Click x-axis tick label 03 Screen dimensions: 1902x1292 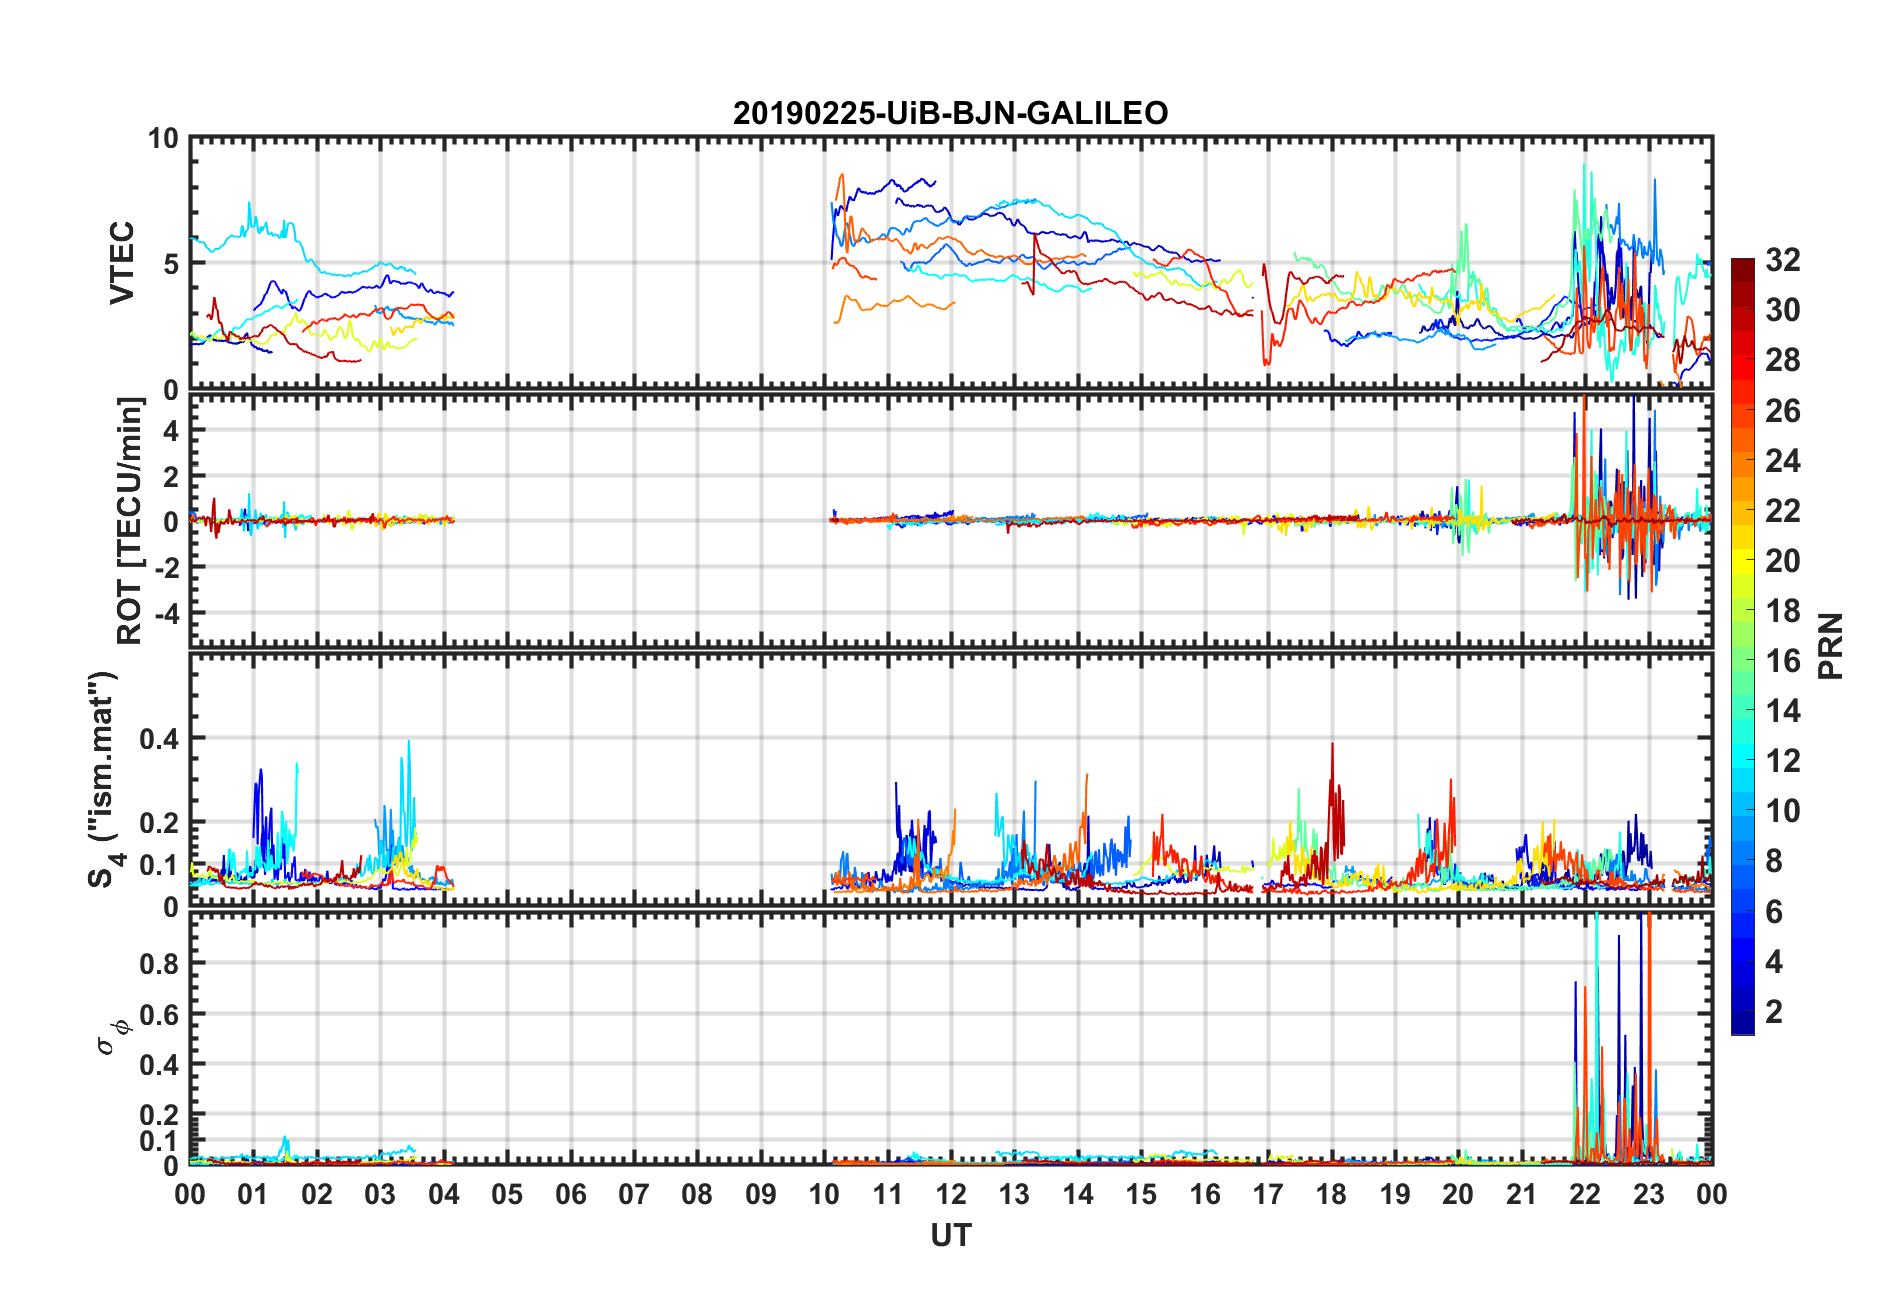click(x=380, y=1194)
